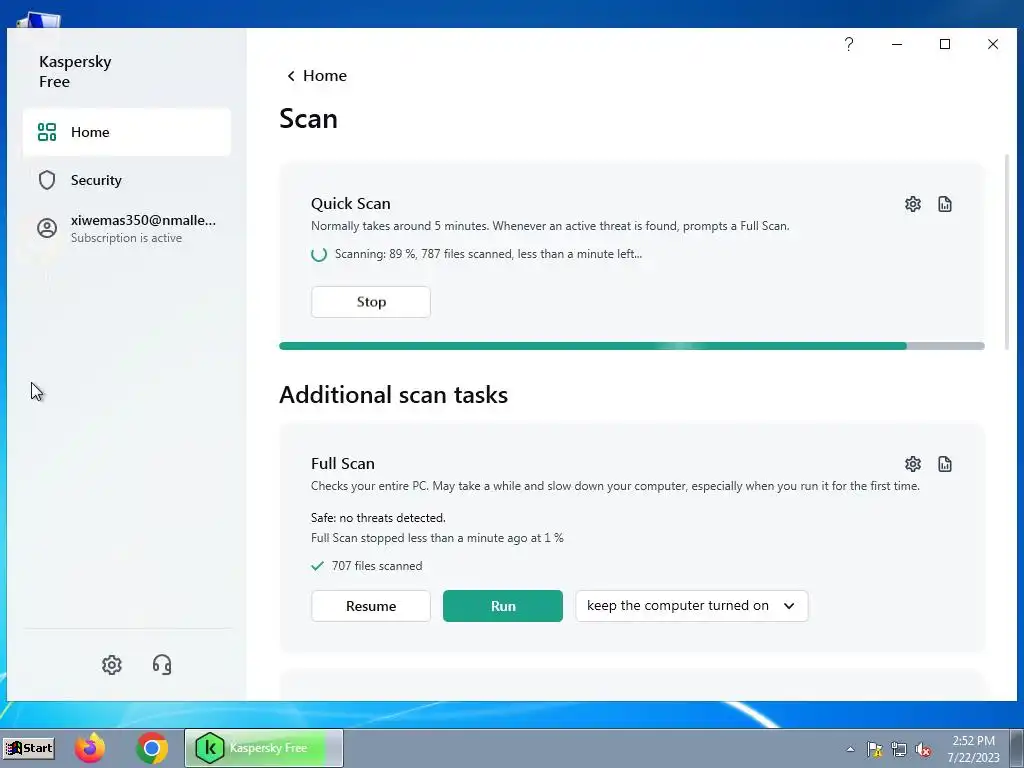This screenshot has width=1024, height=768.
Task: Click the 'Scan' page heading
Action: coord(308,119)
